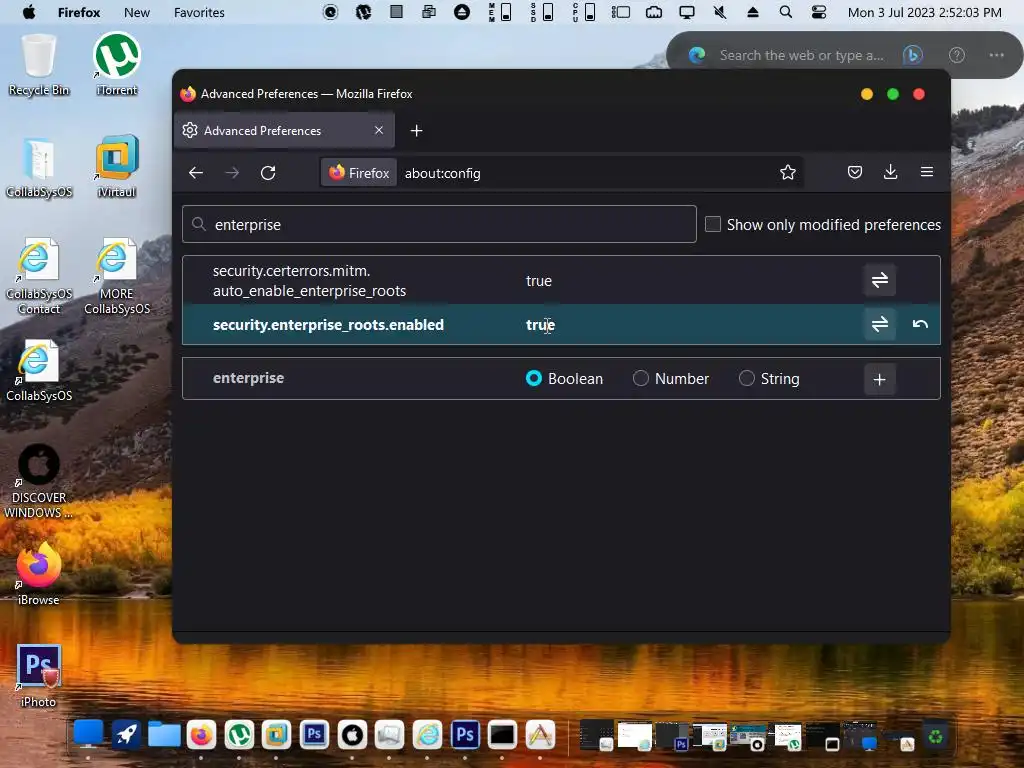The height and width of the screenshot is (768, 1024).
Task: Open the recycle bin icon at dock end
Action: point(935,736)
